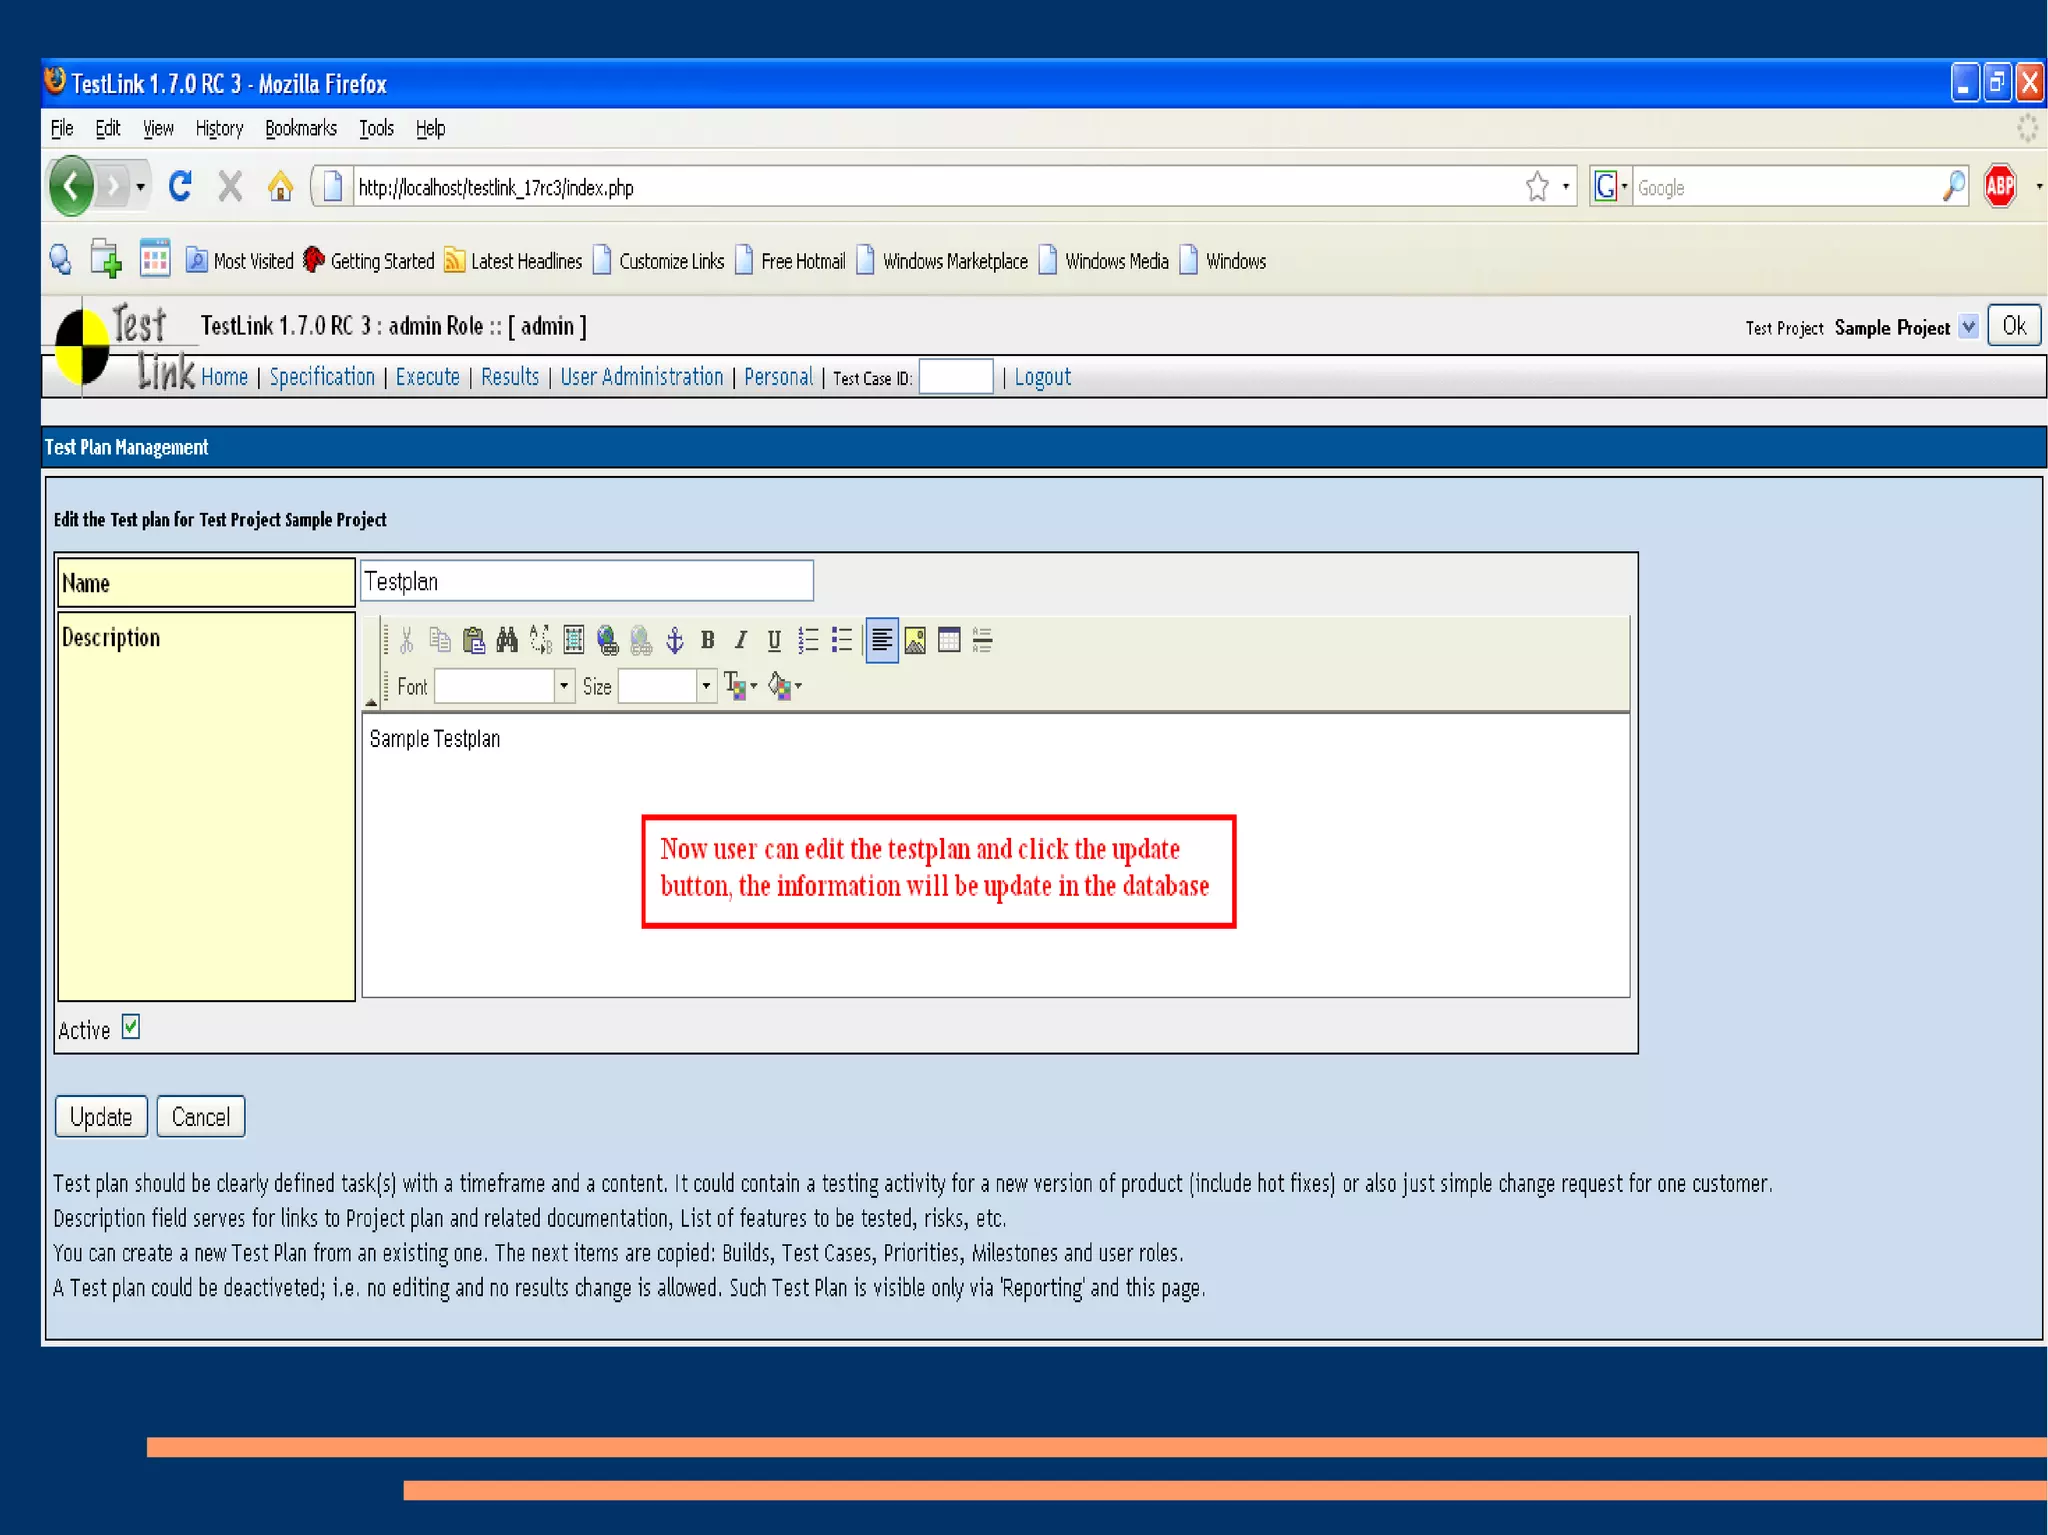Viewport: 2048px width, 1535px height.
Task: Open the Bookmarks menu
Action: 301,128
